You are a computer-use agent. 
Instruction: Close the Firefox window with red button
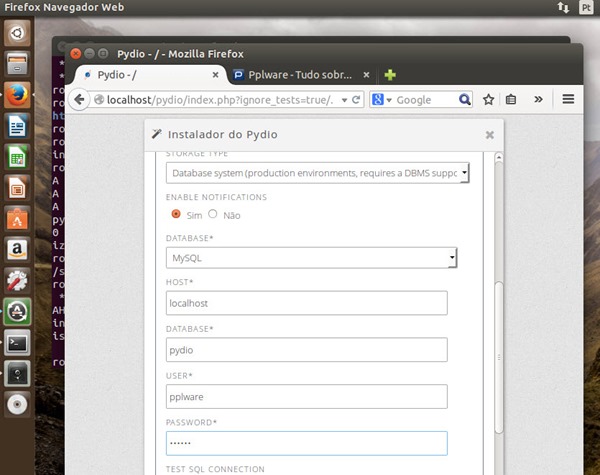(76, 54)
